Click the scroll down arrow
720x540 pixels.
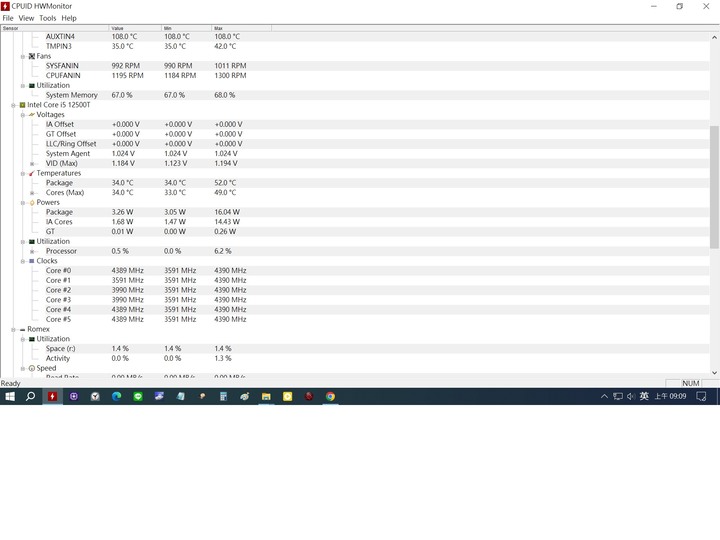pos(714,373)
